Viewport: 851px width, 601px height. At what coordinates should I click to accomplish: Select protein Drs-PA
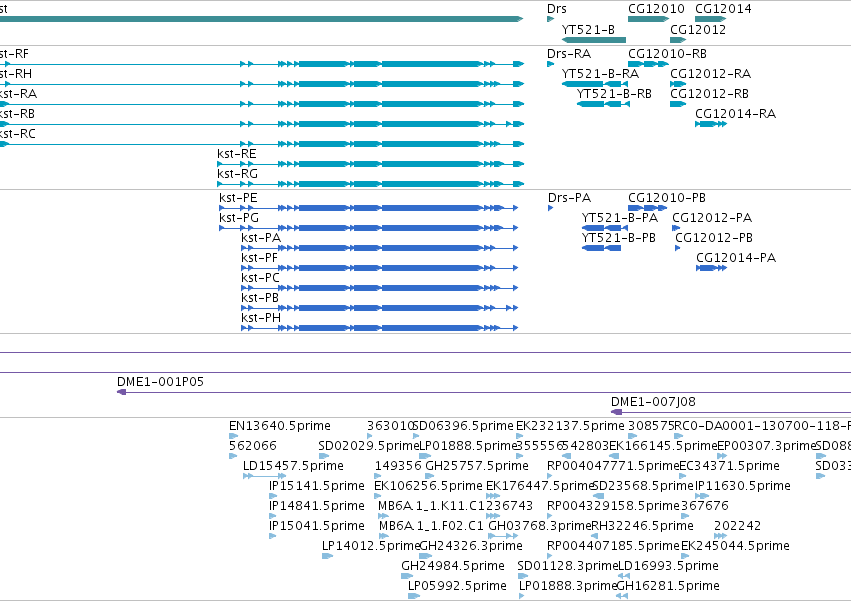(550, 208)
